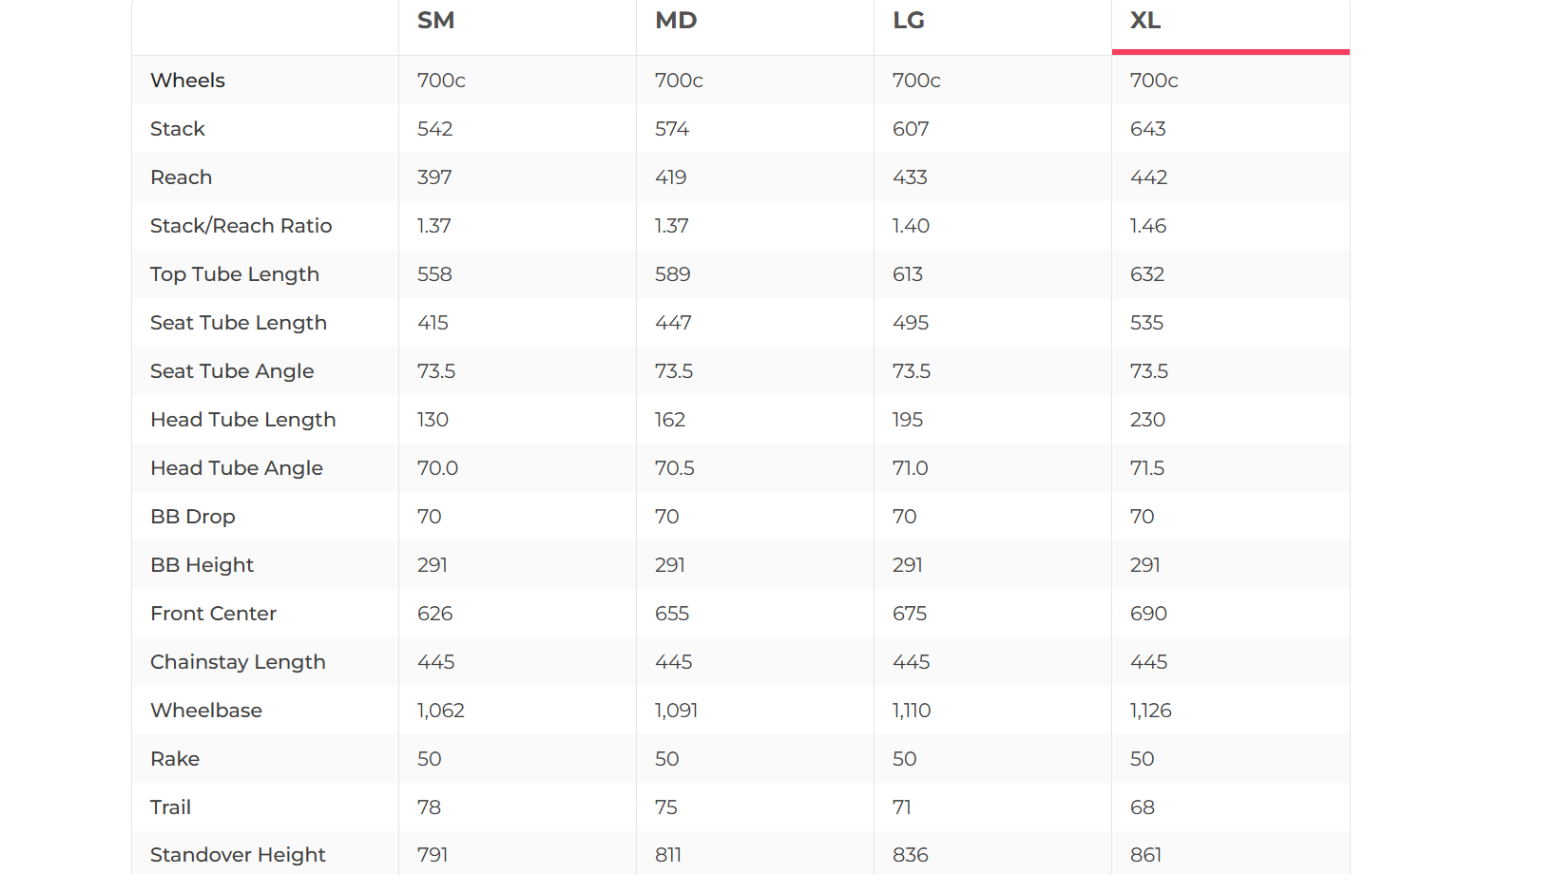Click the Front Center row label
1561x878 pixels.
pos(213,614)
